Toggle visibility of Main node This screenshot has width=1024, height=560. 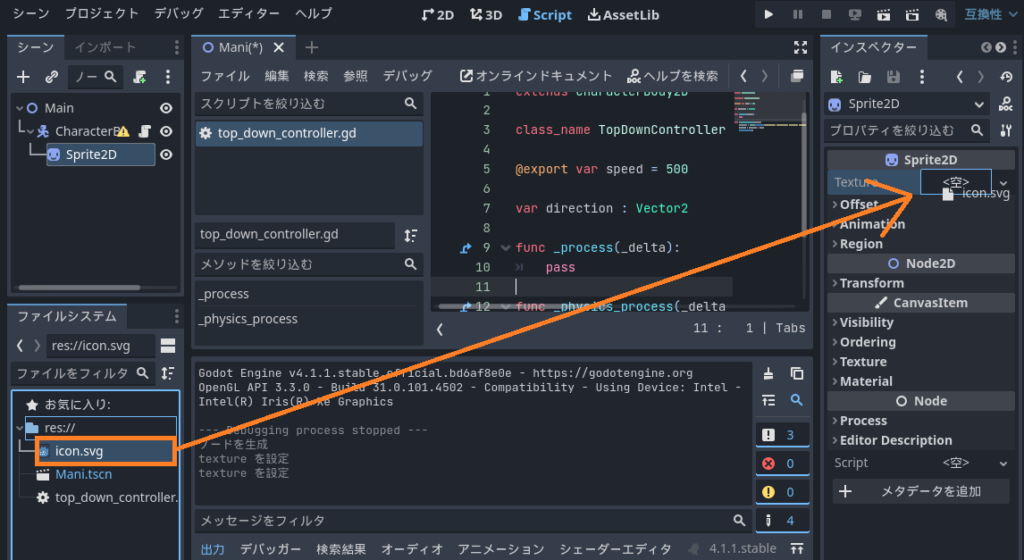pos(167,108)
